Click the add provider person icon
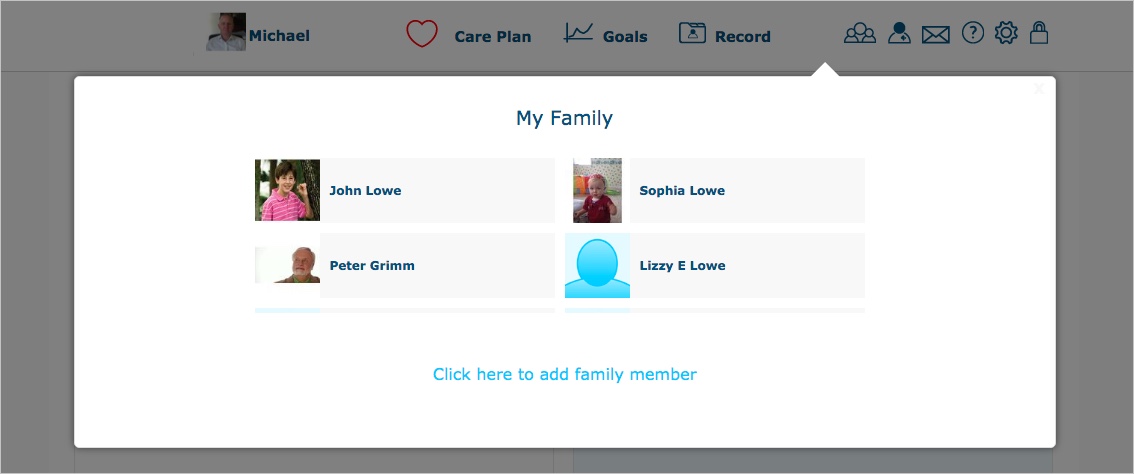This screenshot has width=1134, height=474. pyautogui.click(x=899, y=33)
